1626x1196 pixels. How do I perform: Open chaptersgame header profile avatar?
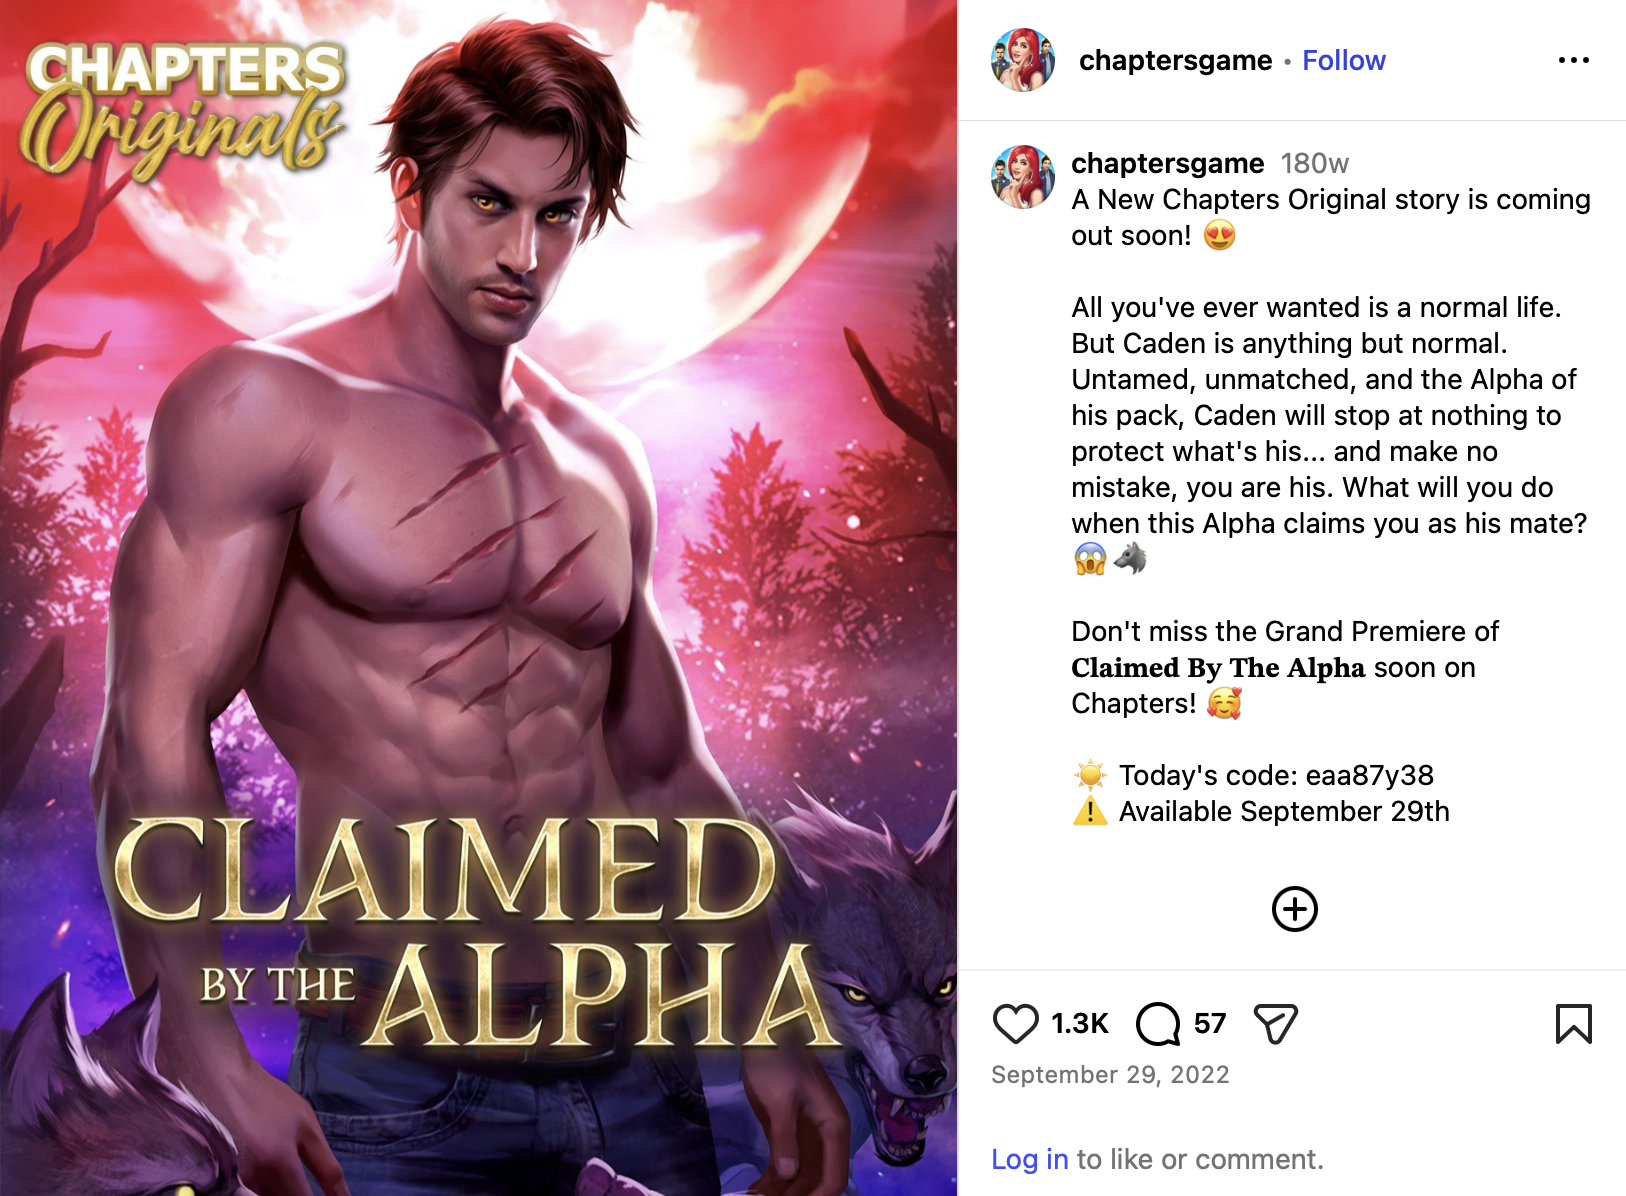coord(1022,60)
